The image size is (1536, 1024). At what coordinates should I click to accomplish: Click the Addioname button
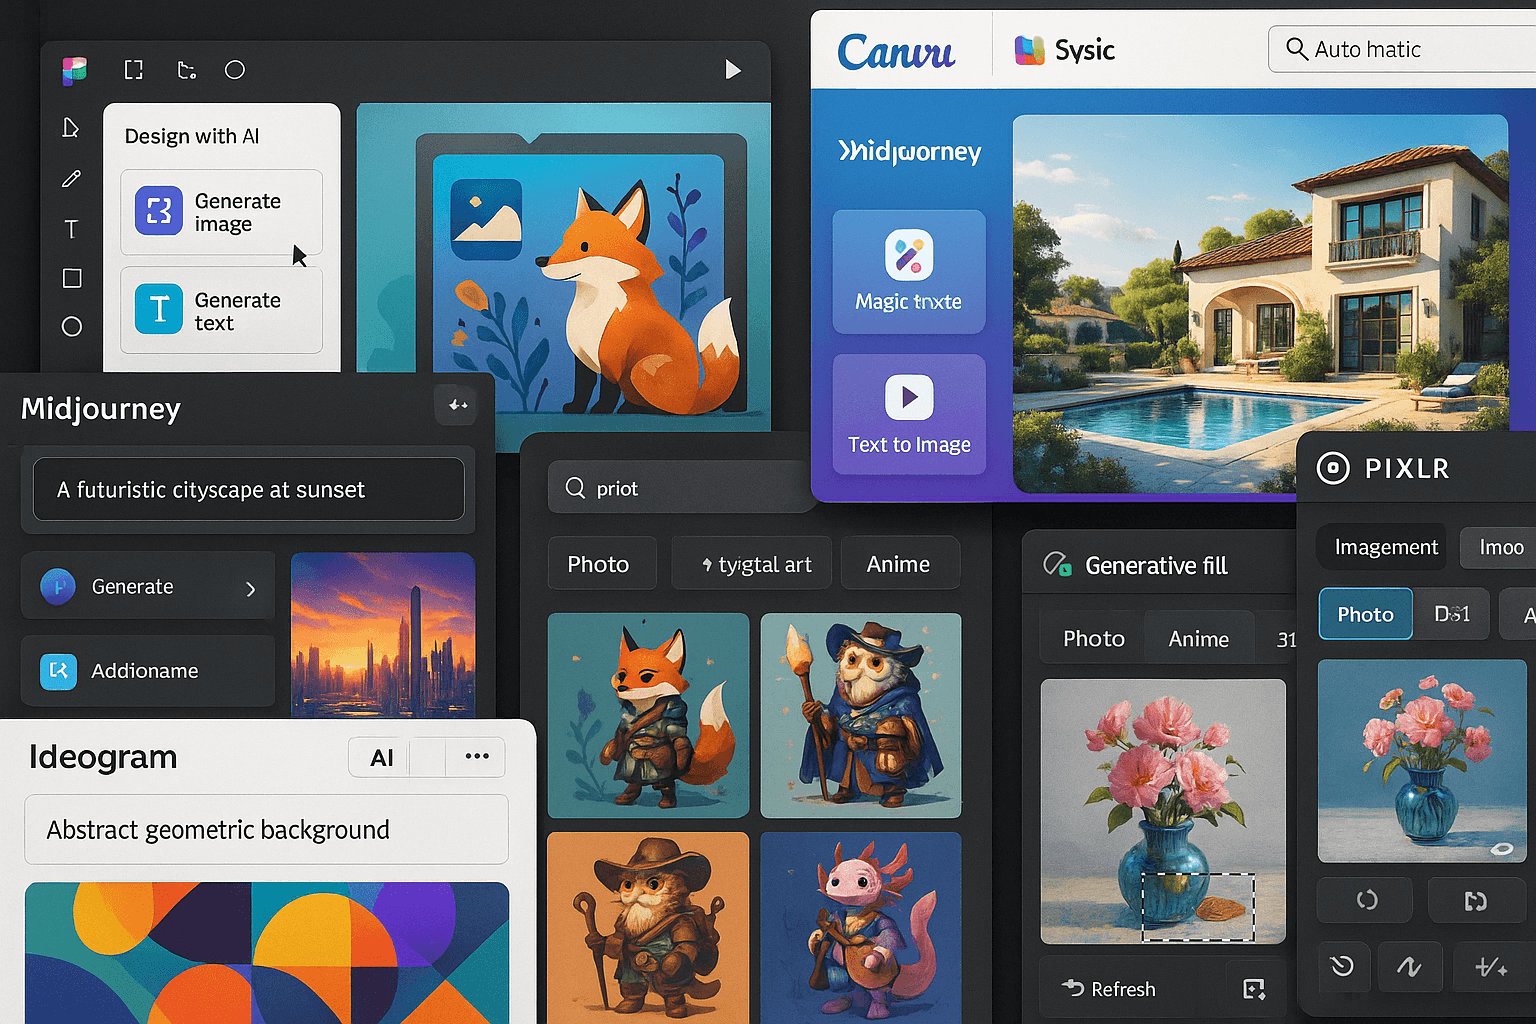click(x=148, y=670)
